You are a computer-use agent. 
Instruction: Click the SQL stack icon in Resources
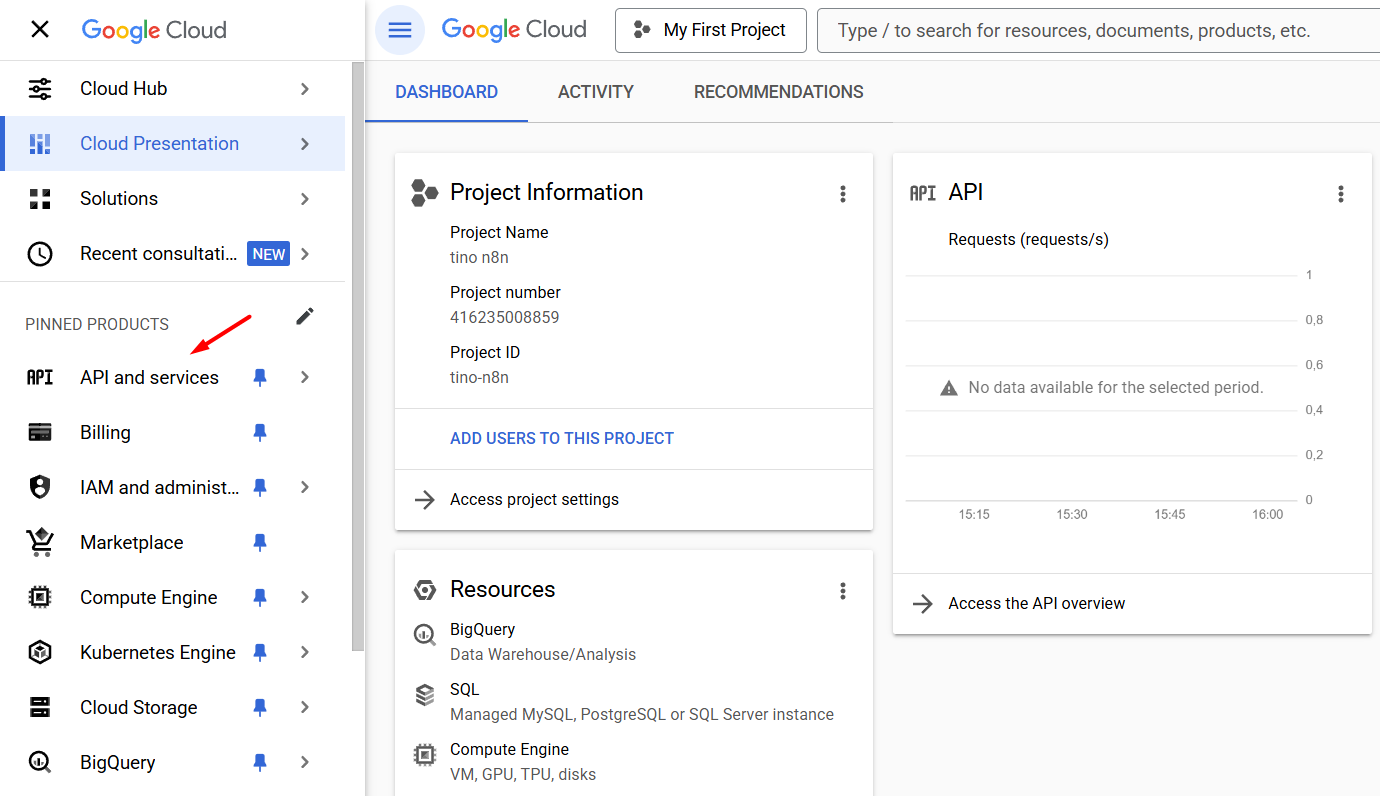pos(425,694)
